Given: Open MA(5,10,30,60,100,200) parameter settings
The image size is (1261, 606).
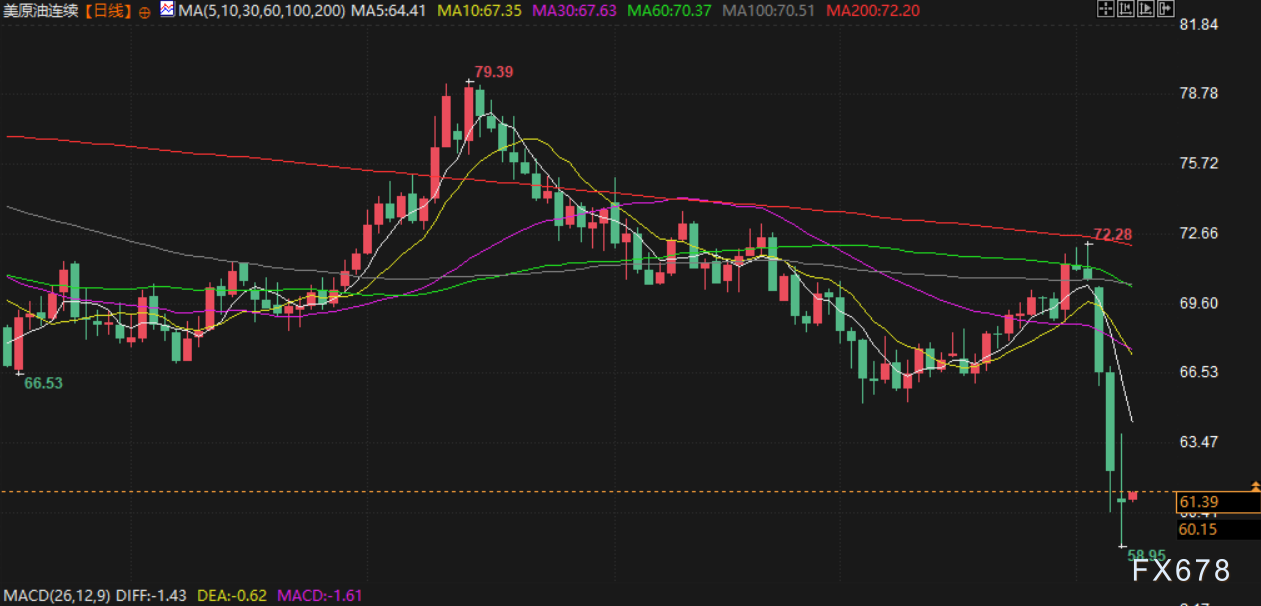Looking at the screenshot, I should point(262,11).
